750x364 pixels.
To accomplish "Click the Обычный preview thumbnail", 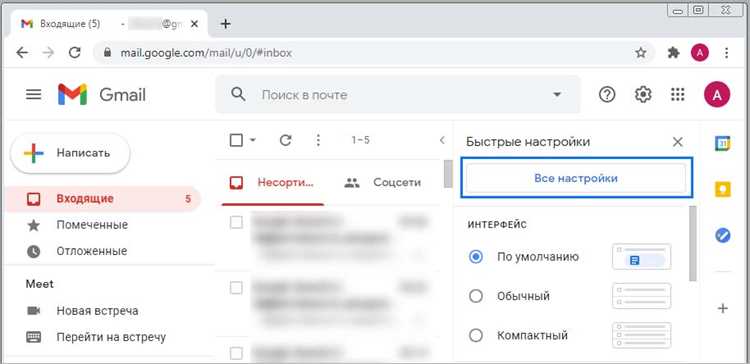I will pyautogui.click(x=641, y=297).
